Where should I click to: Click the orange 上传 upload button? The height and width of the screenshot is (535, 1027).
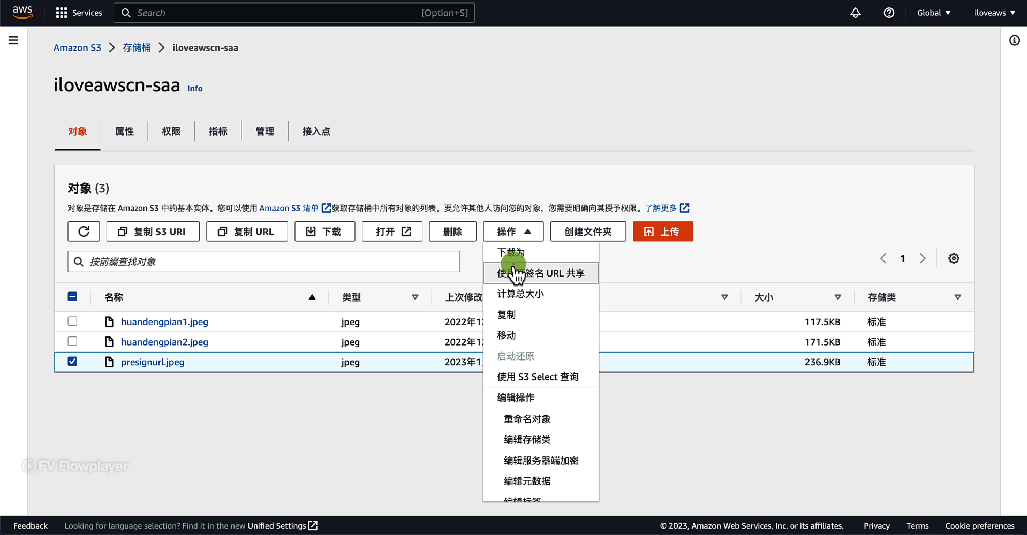coord(662,231)
